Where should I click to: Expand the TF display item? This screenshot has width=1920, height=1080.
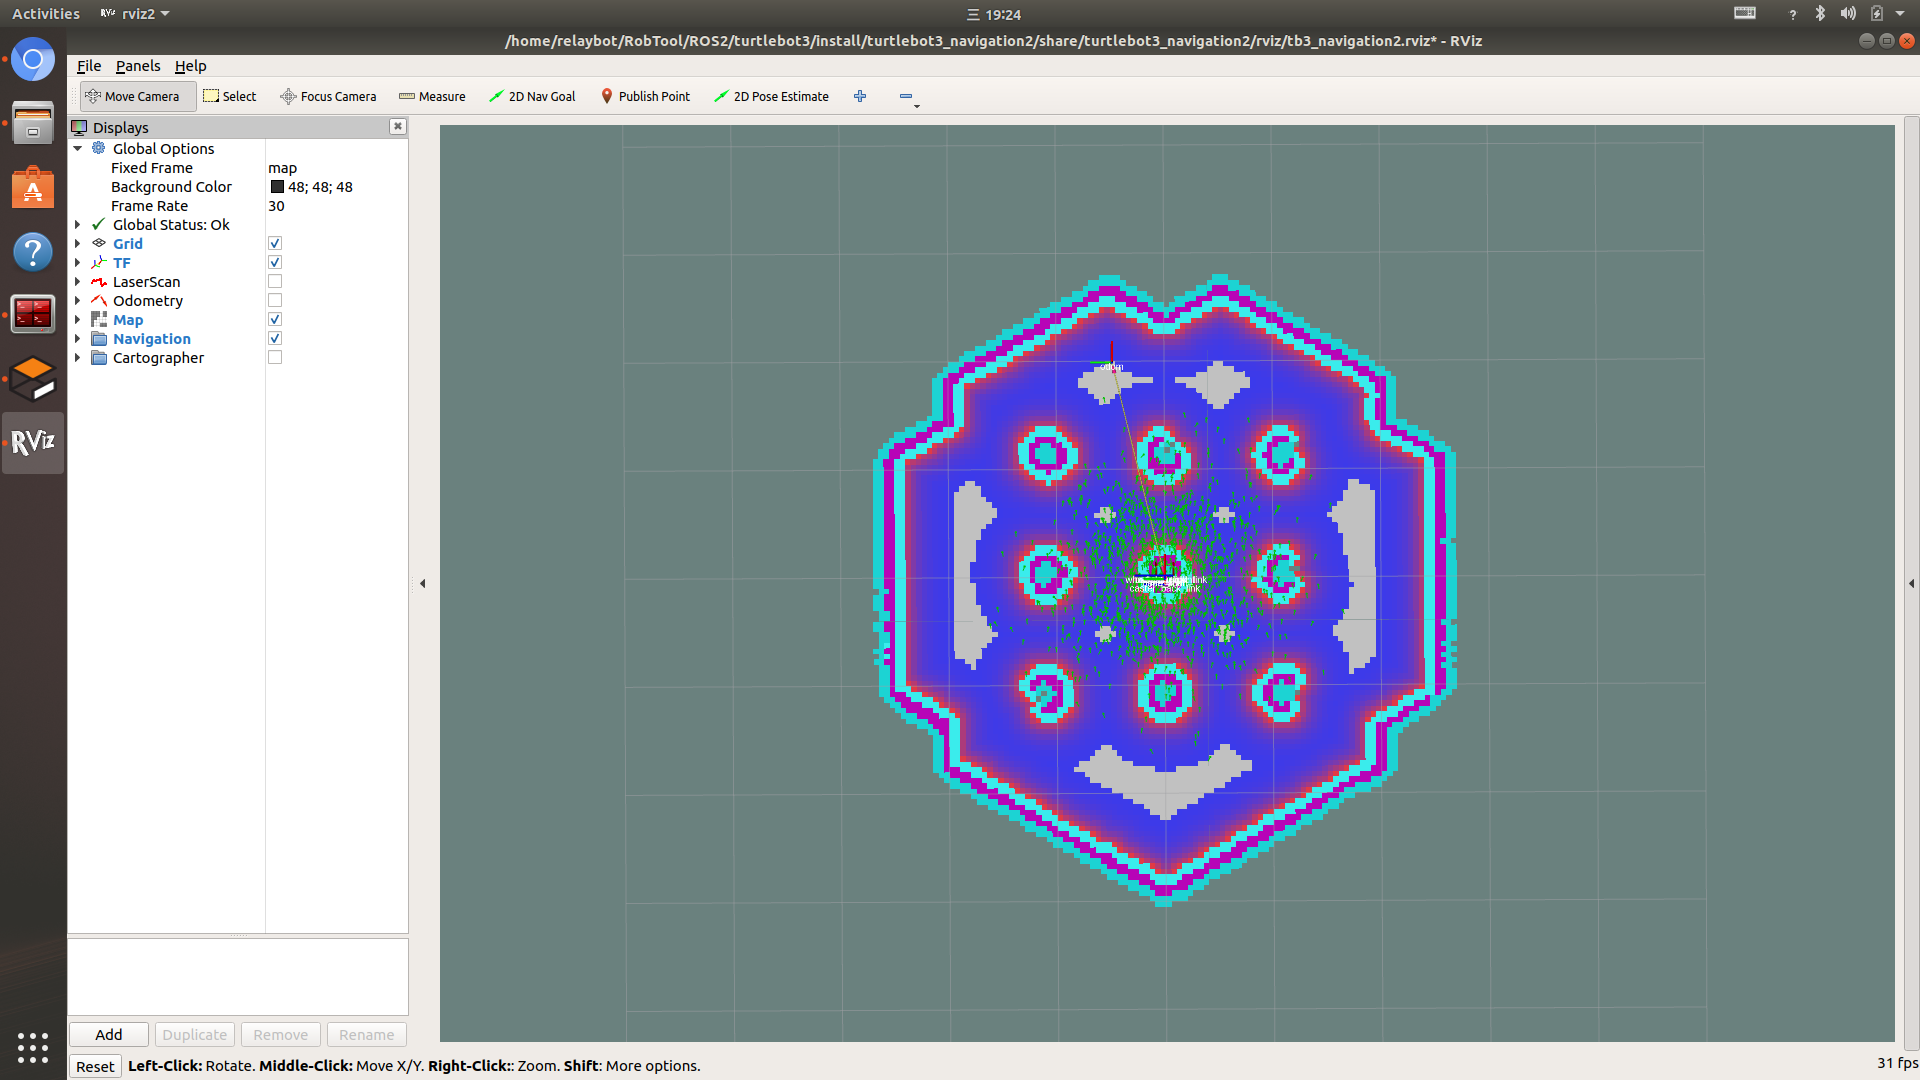[77, 263]
